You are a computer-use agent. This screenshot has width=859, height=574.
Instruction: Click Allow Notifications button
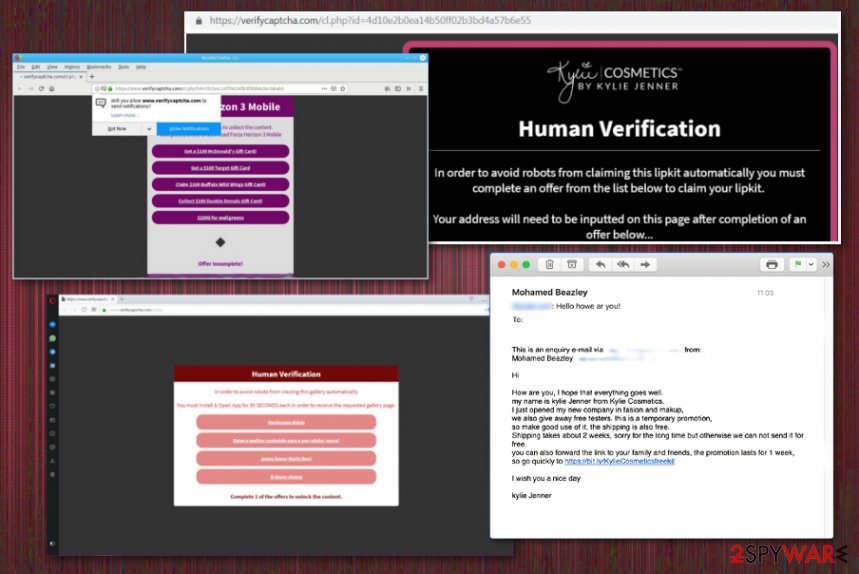click(189, 129)
